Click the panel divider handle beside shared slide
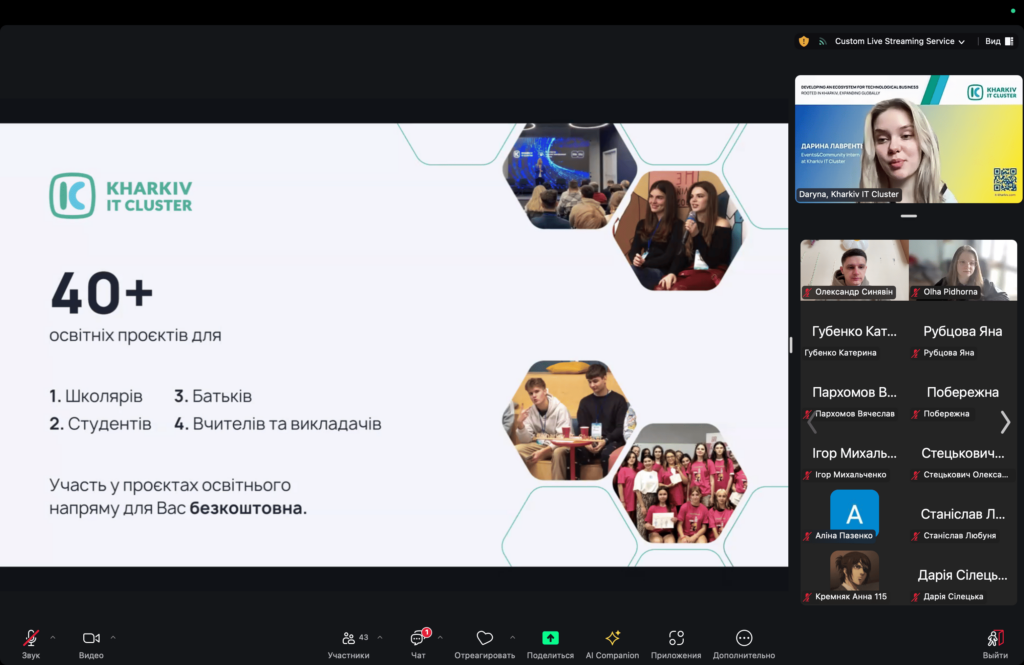The image size is (1024, 665). click(791, 344)
